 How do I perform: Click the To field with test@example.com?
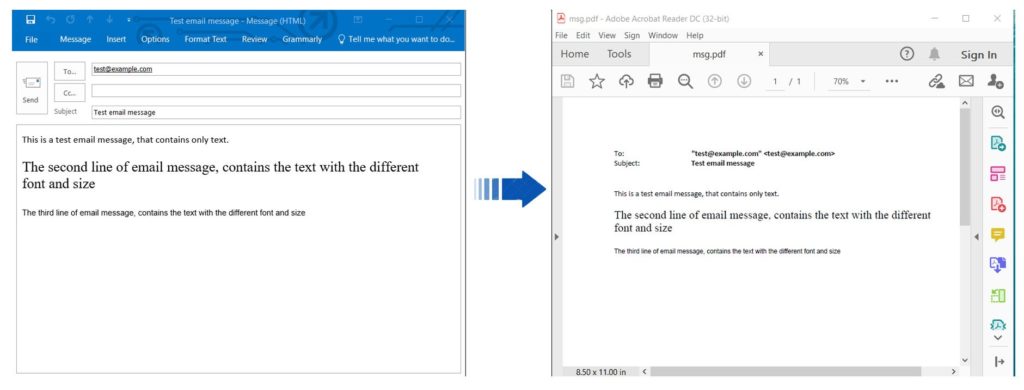click(276, 69)
